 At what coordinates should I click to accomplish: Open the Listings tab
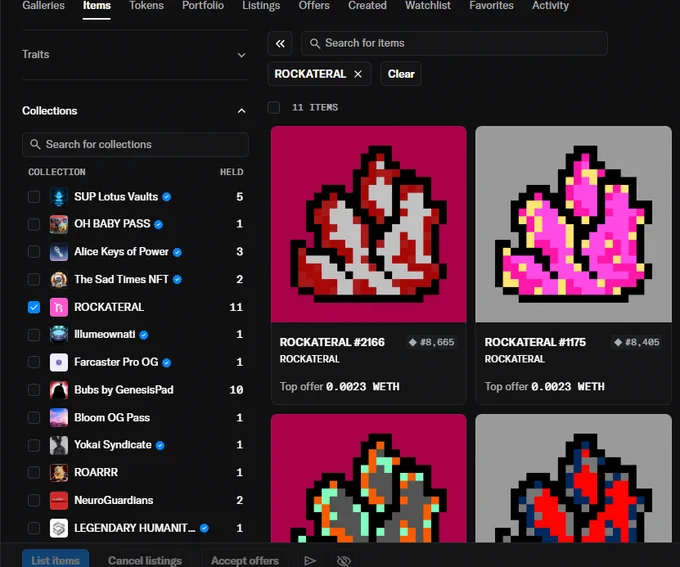(261, 6)
